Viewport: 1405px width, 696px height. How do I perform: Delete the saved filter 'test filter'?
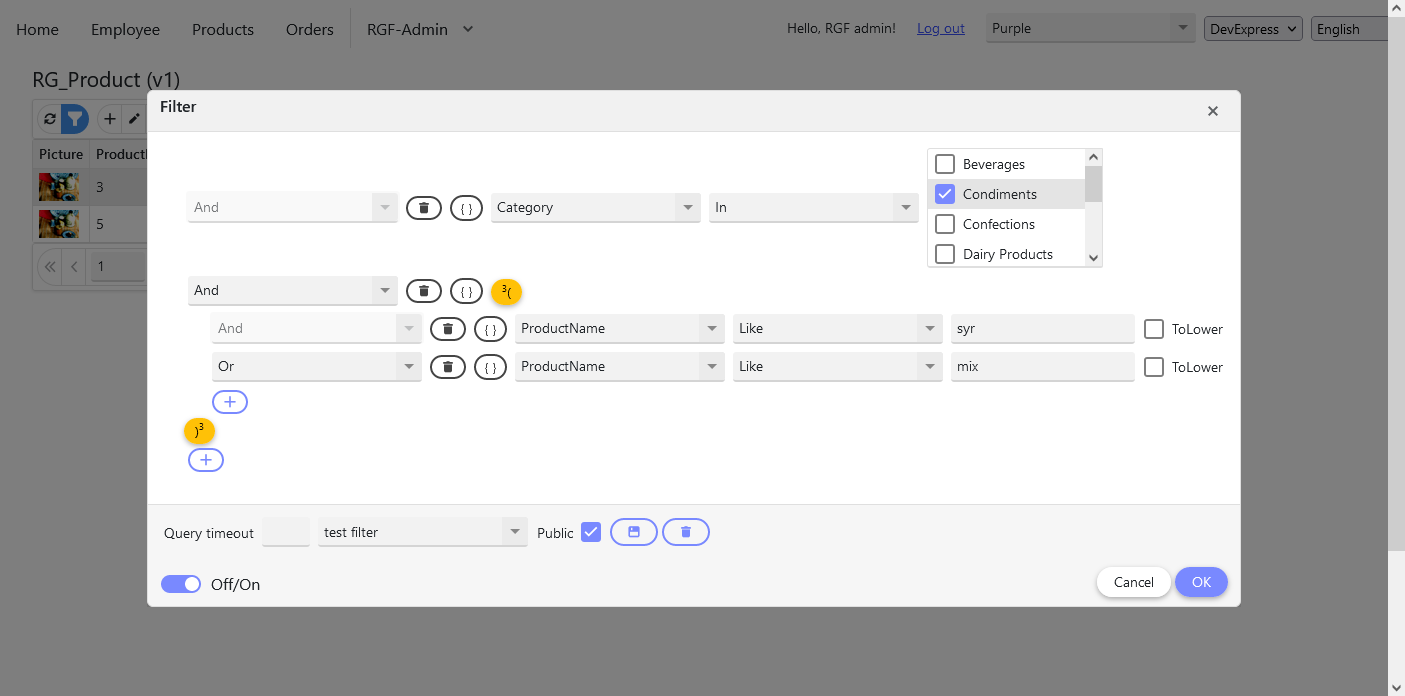[685, 533]
